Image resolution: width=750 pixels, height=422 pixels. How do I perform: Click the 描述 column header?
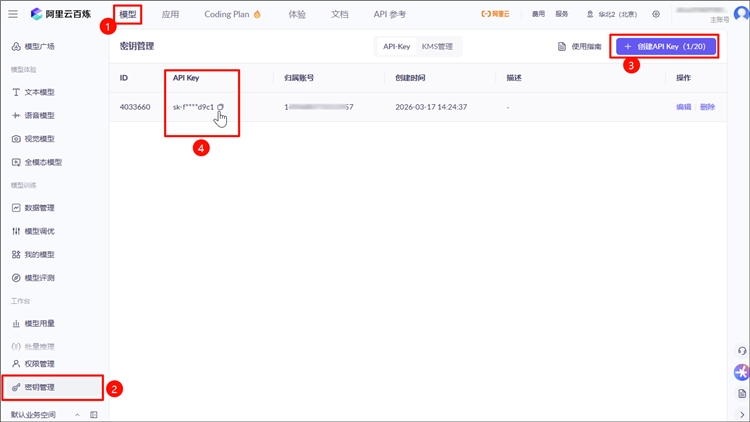click(514, 78)
